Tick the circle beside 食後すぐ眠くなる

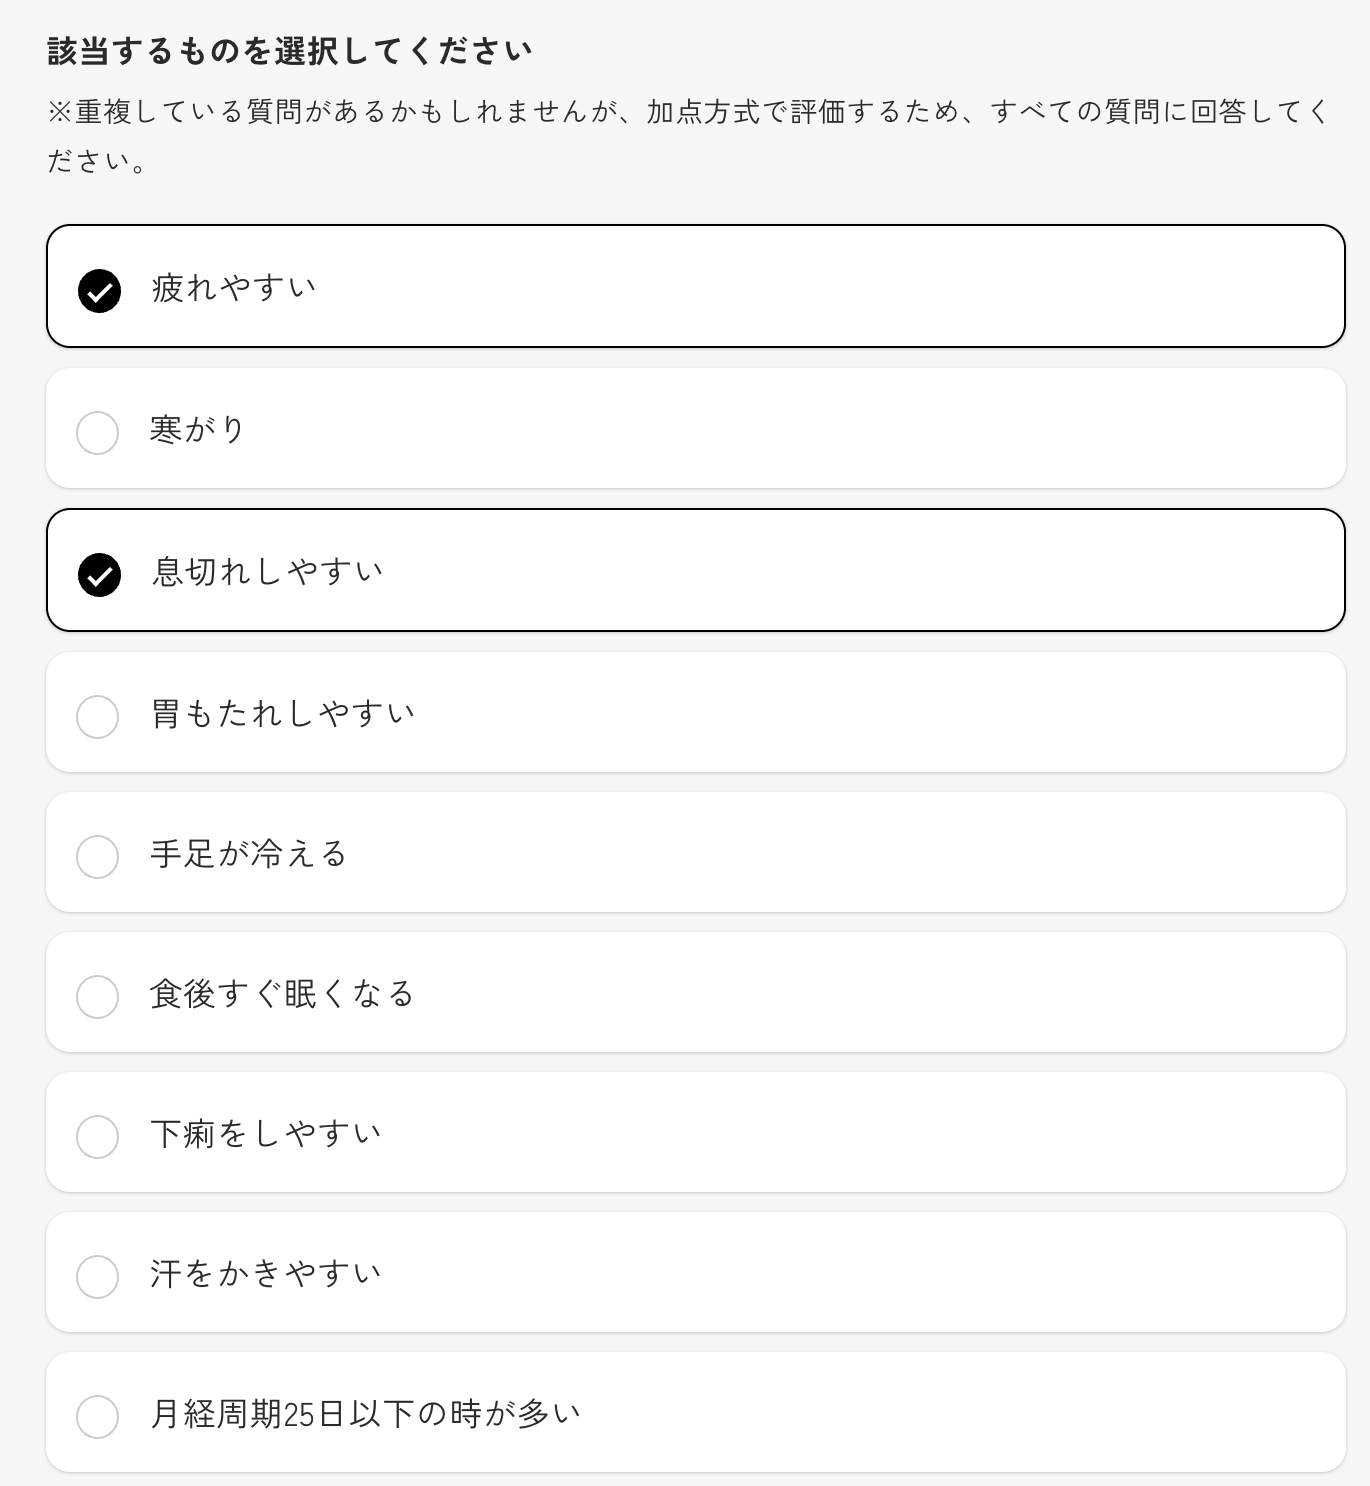coord(98,997)
